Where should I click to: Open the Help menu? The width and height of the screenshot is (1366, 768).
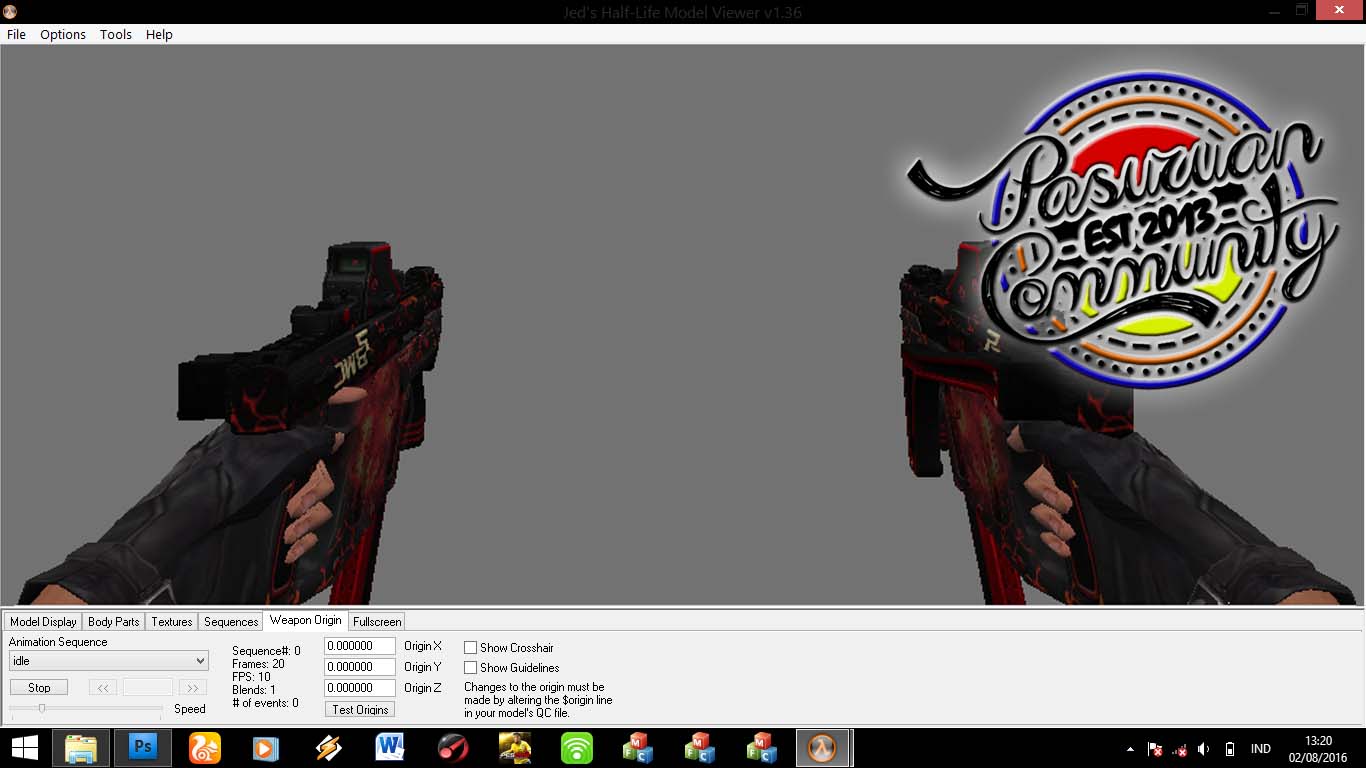(159, 34)
